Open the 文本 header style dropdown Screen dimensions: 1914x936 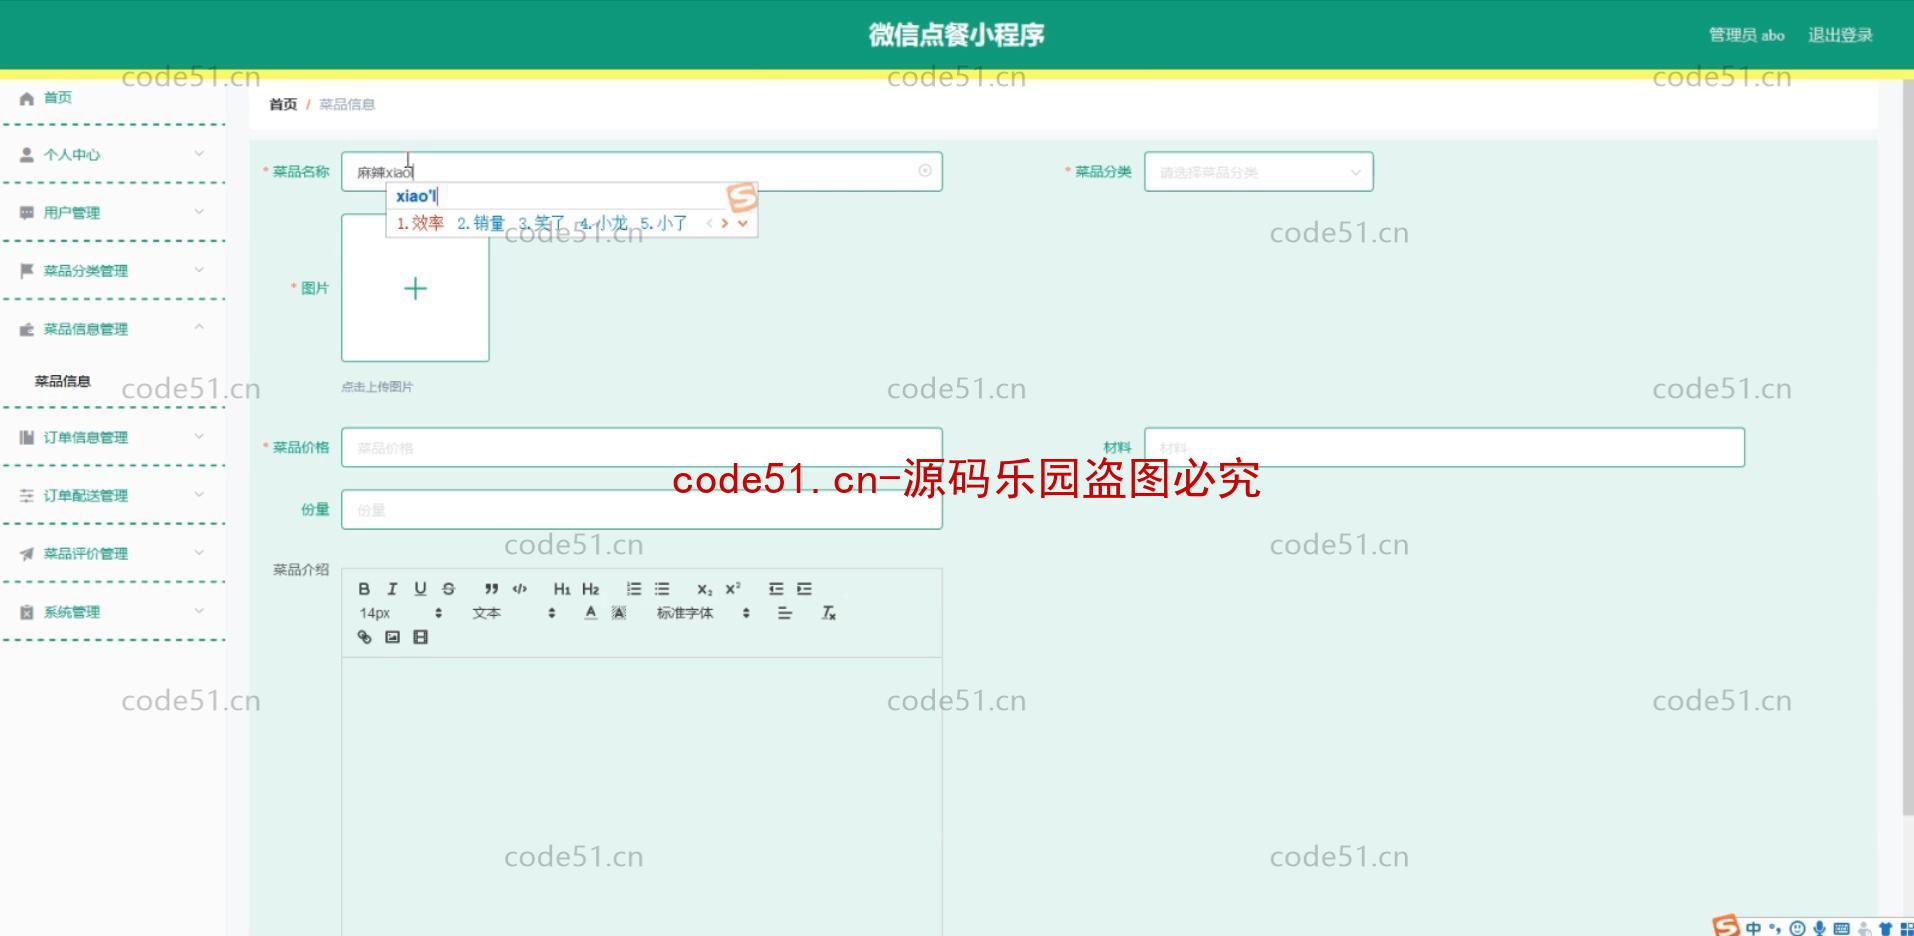pyautogui.click(x=513, y=613)
